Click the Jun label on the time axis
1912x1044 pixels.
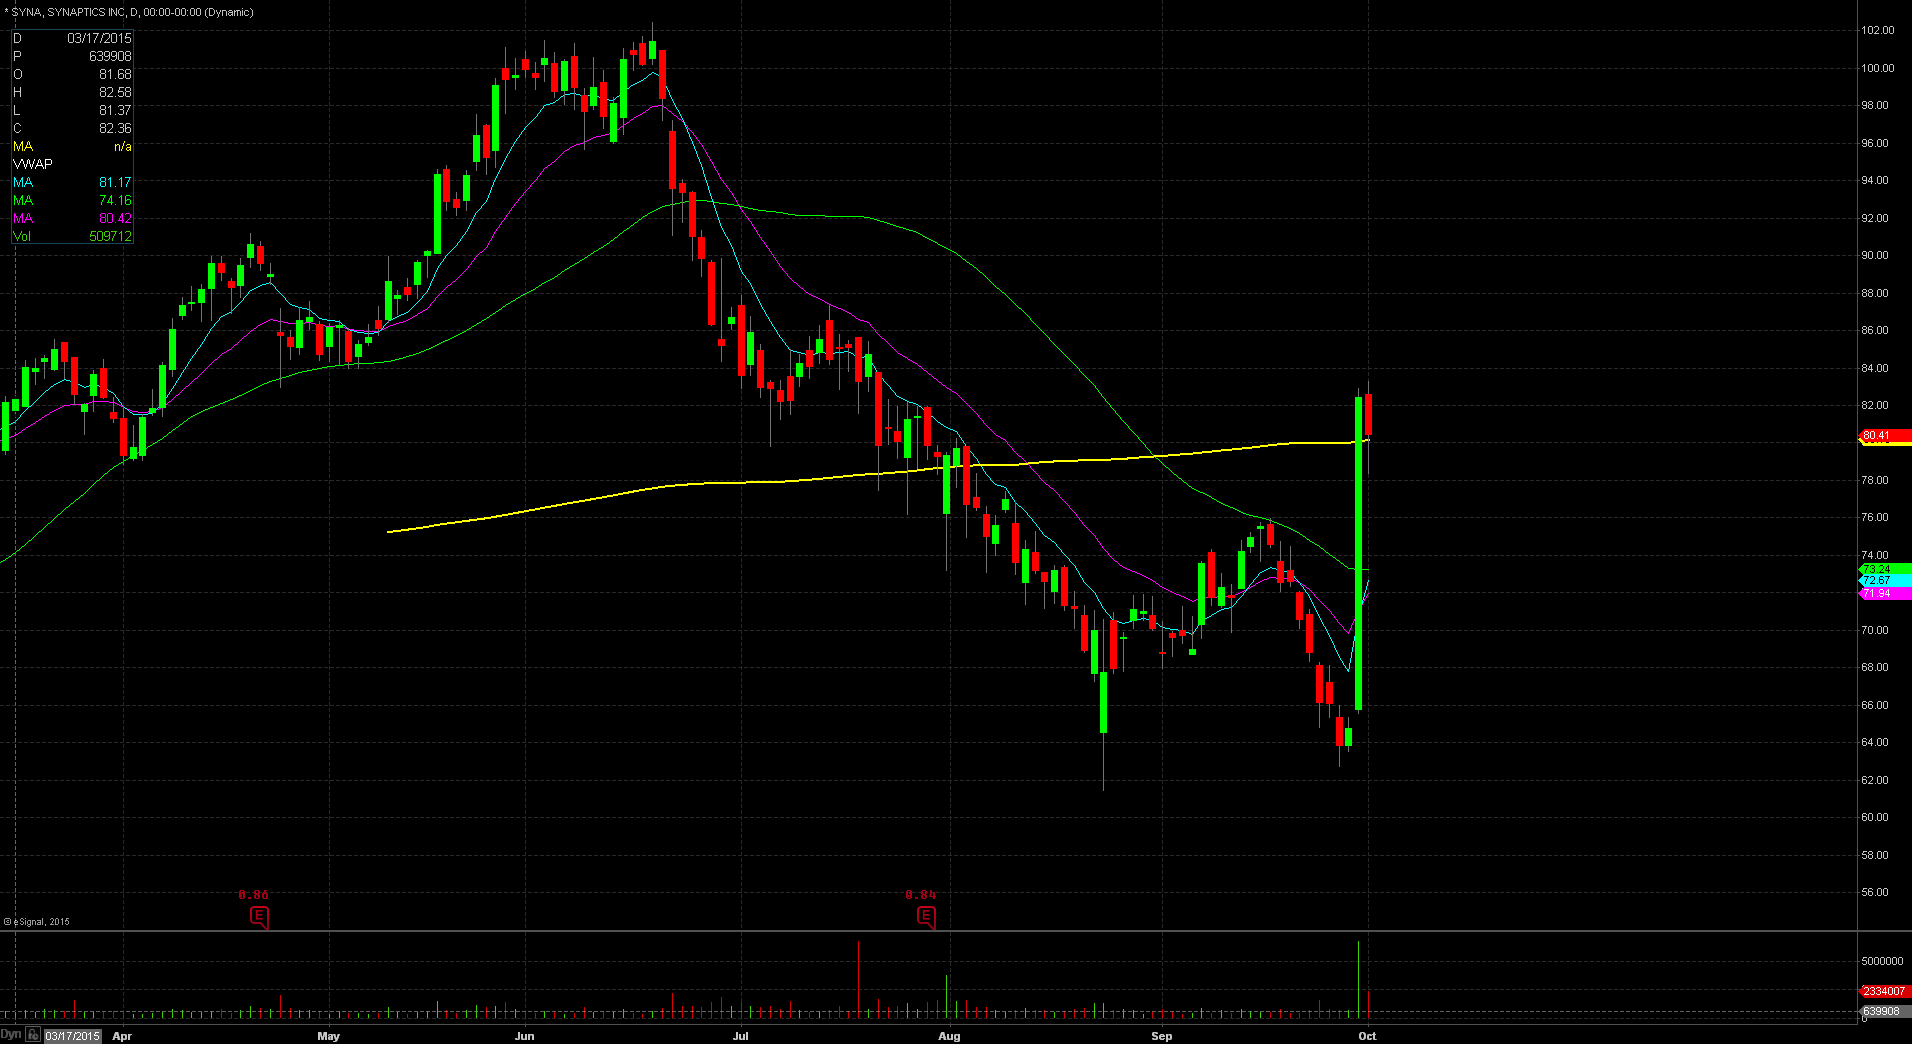pyautogui.click(x=524, y=1036)
